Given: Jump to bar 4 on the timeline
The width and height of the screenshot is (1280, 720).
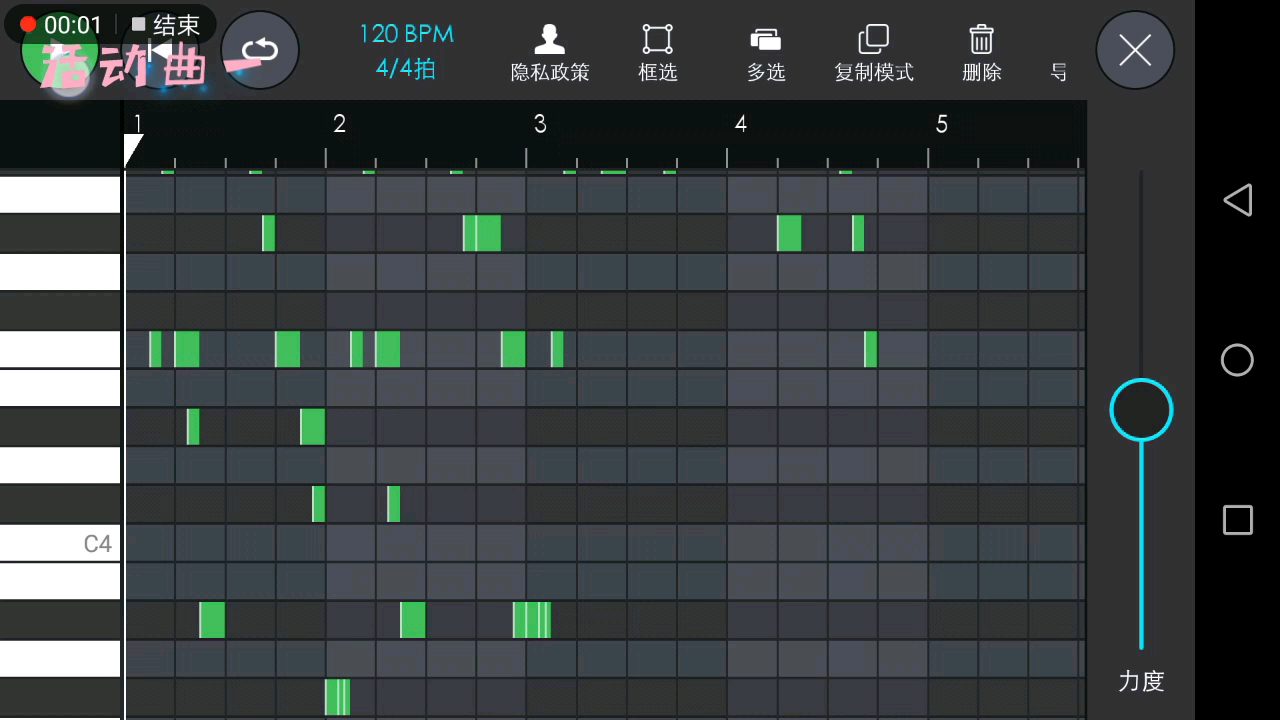Looking at the screenshot, I should click(x=741, y=124).
